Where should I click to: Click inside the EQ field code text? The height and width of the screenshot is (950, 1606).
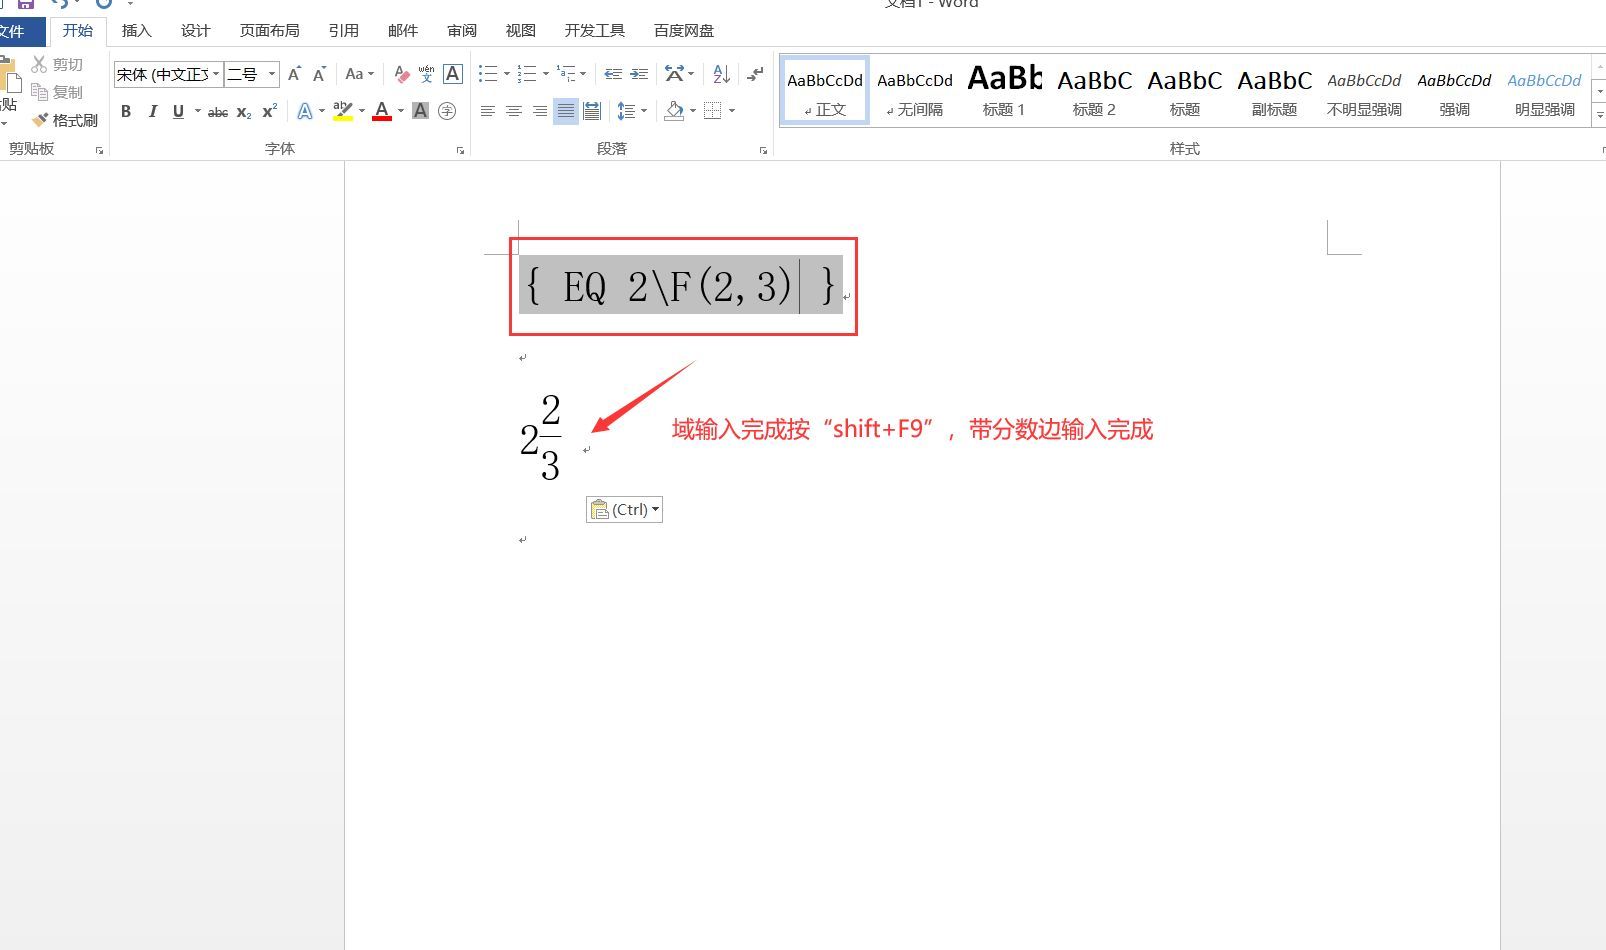tap(680, 286)
